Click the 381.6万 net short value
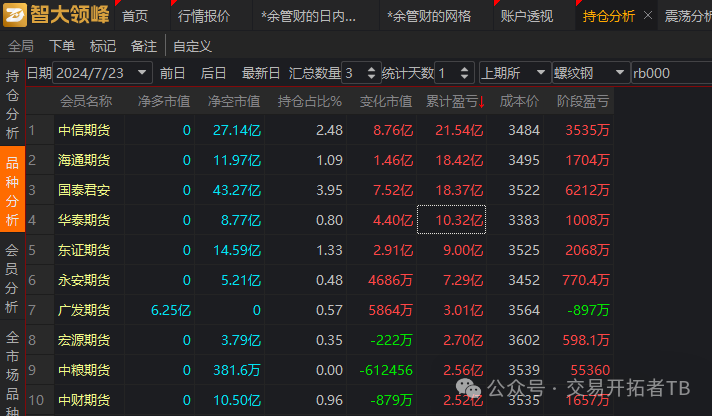The image size is (712, 416). 237,370
